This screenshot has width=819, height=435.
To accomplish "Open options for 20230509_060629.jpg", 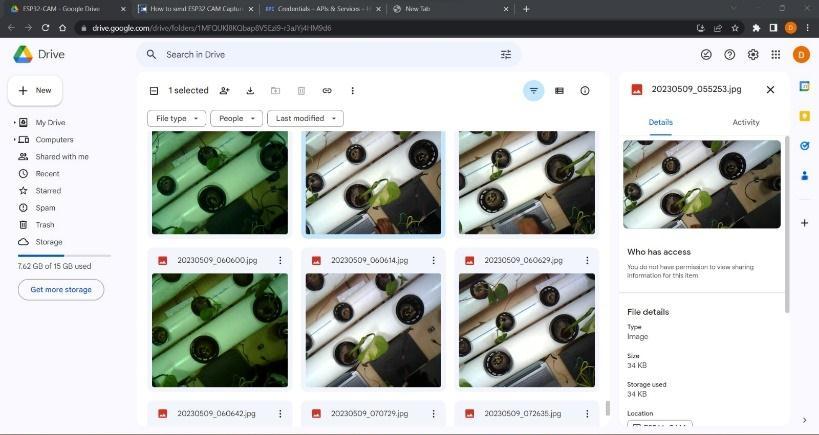I will pyautogui.click(x=587, y=260).
